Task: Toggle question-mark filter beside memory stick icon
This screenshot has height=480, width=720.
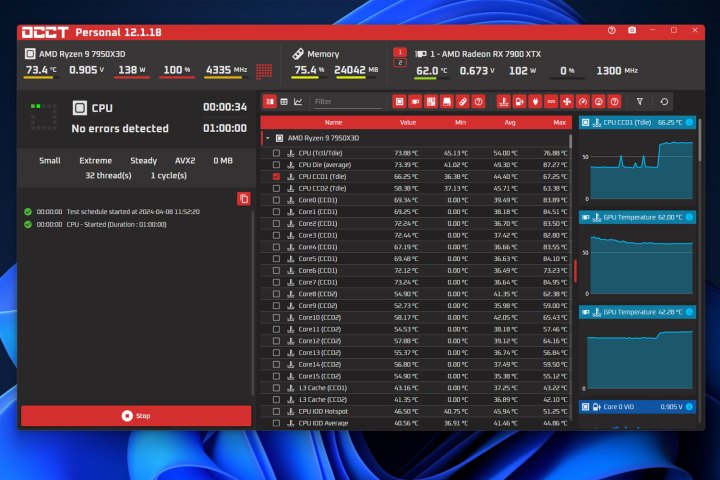Action: click(x=478, y=102)
